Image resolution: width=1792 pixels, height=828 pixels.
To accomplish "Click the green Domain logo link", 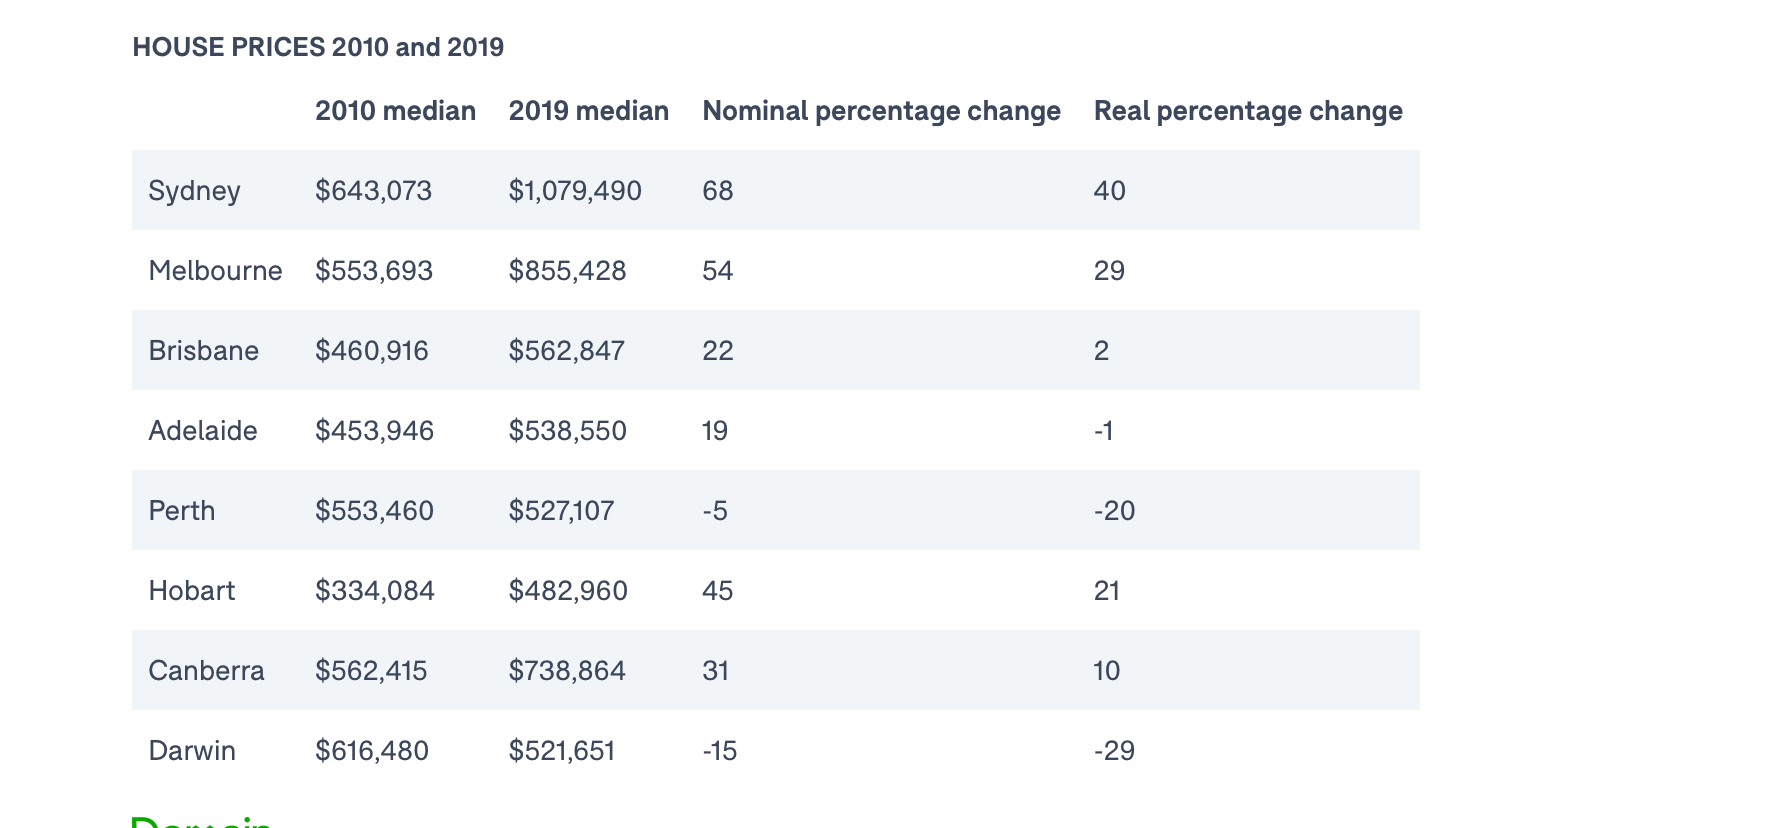I will [x=202, y=822].
